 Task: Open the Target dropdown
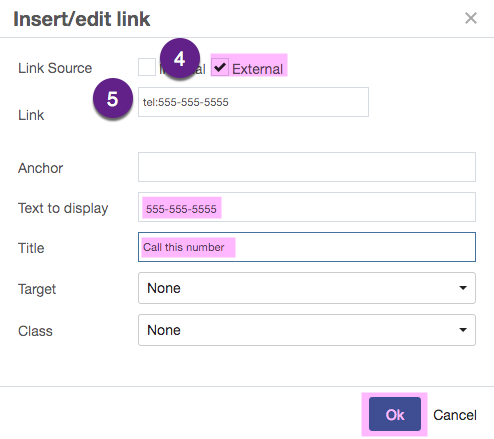pyautogui.click(x=307, y=288)
